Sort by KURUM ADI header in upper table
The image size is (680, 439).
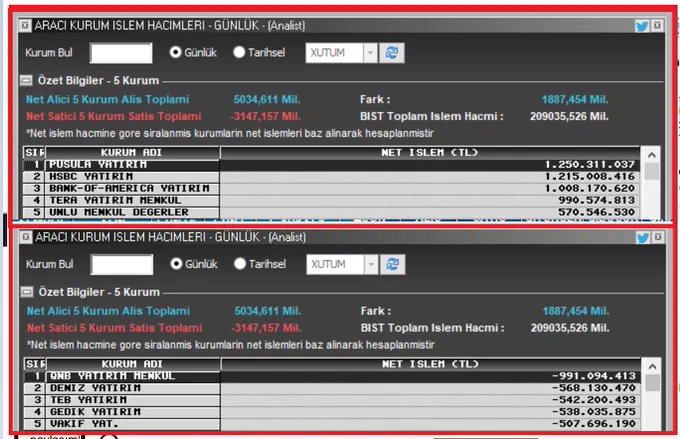pyautogui.click(x=132, y=153)
